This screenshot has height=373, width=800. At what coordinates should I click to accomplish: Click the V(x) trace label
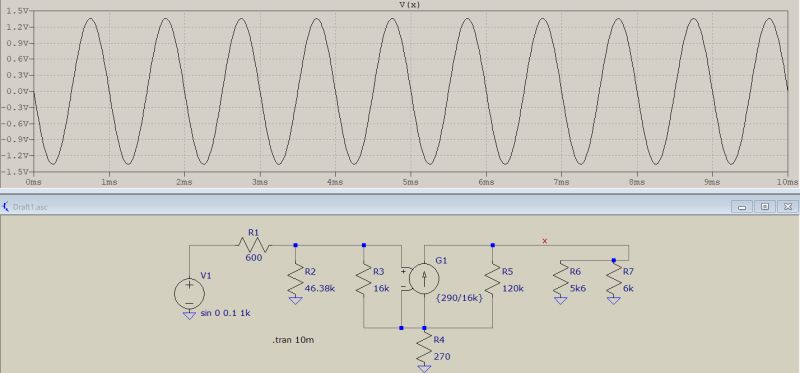pyautogui.click(x=410, y=5)
